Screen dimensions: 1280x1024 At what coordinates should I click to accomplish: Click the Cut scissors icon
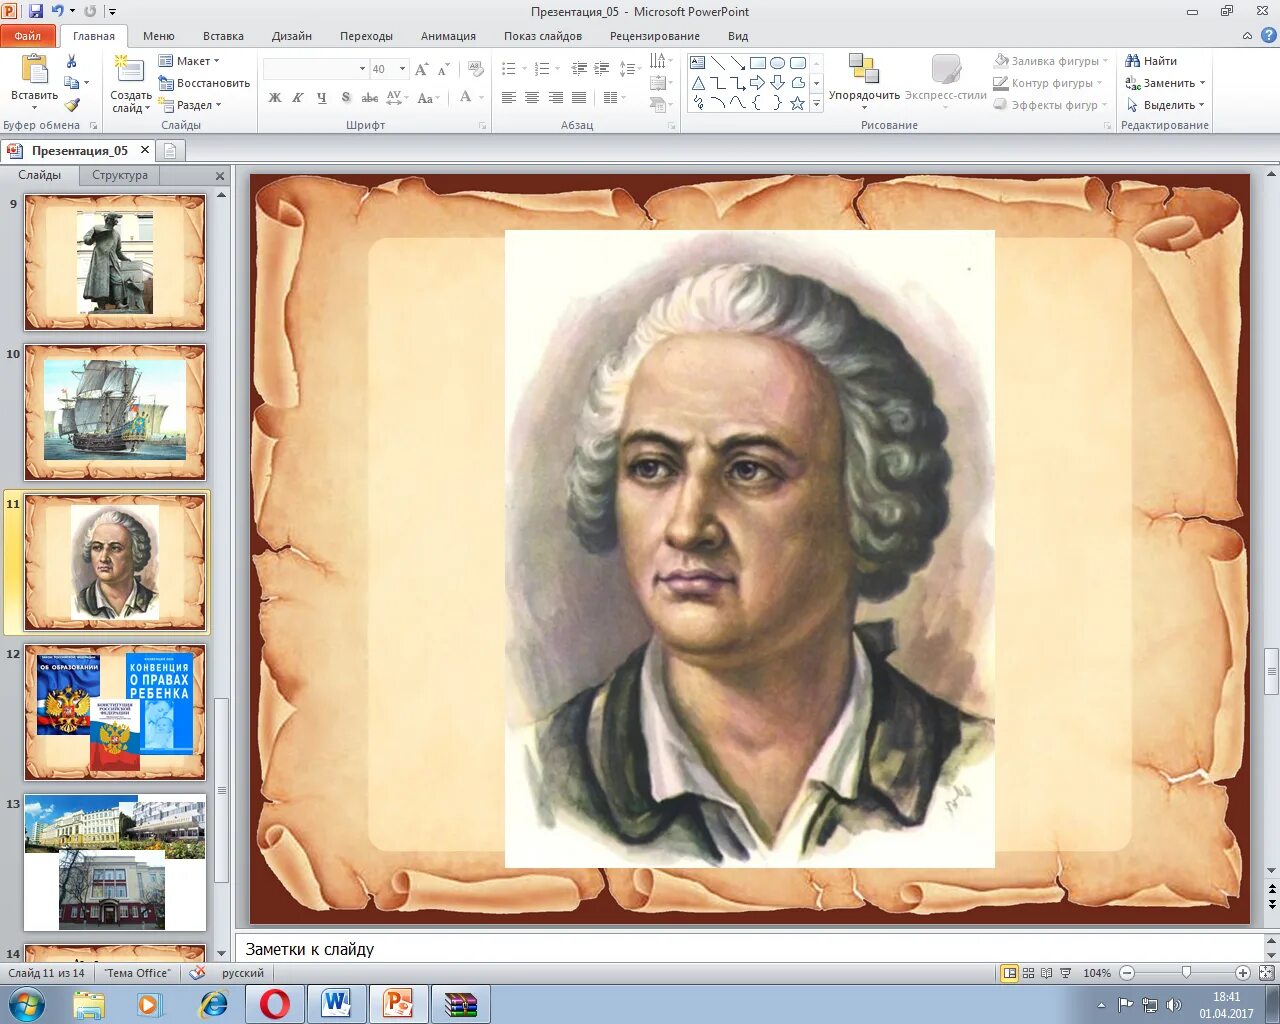[71, 61]
